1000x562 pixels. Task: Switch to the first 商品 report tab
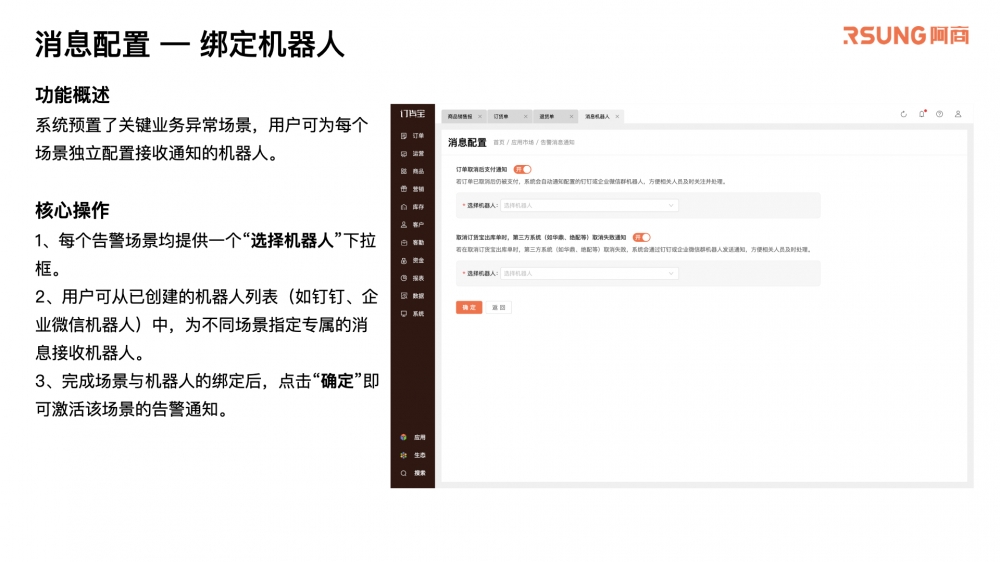460,117
